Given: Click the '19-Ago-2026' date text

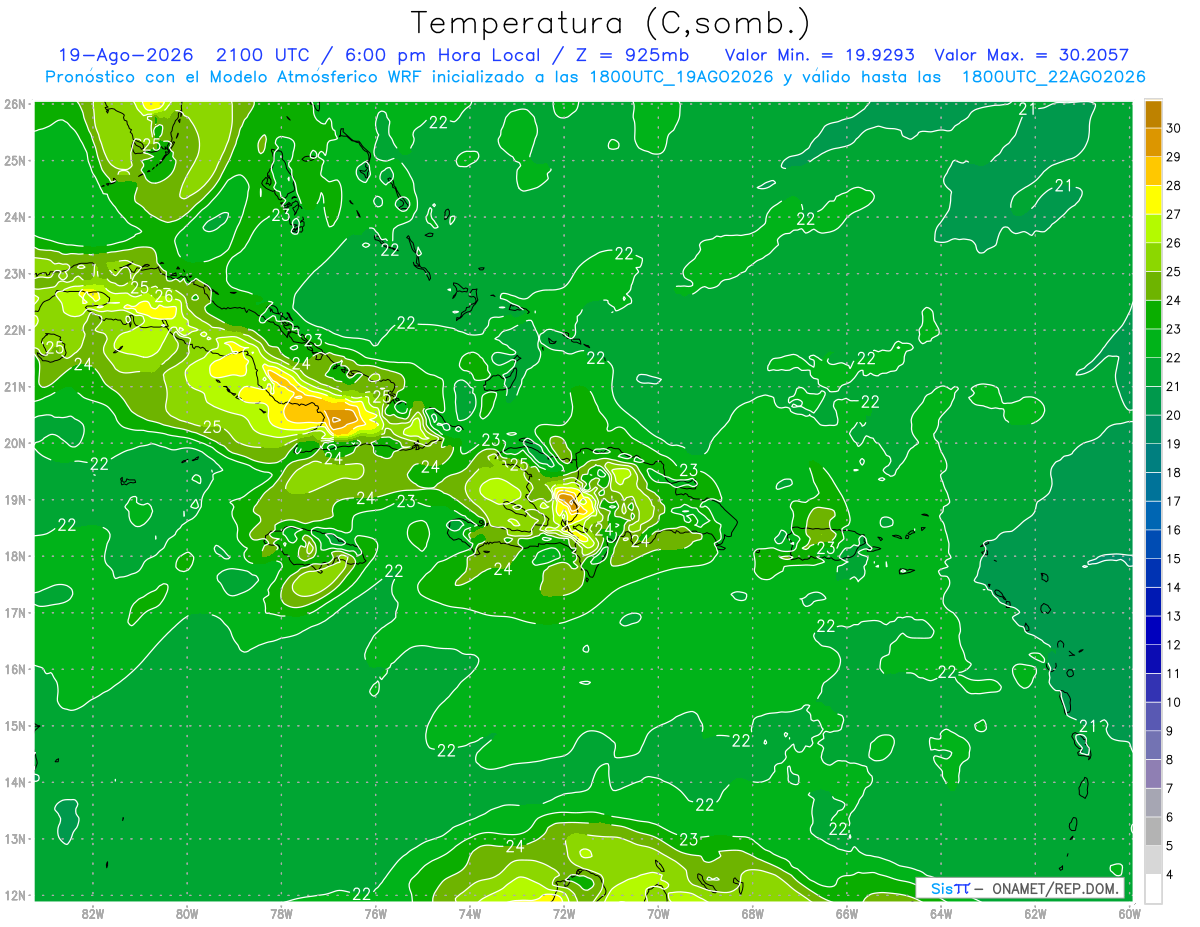Looking at the screenshot, I should coord(125,55).
